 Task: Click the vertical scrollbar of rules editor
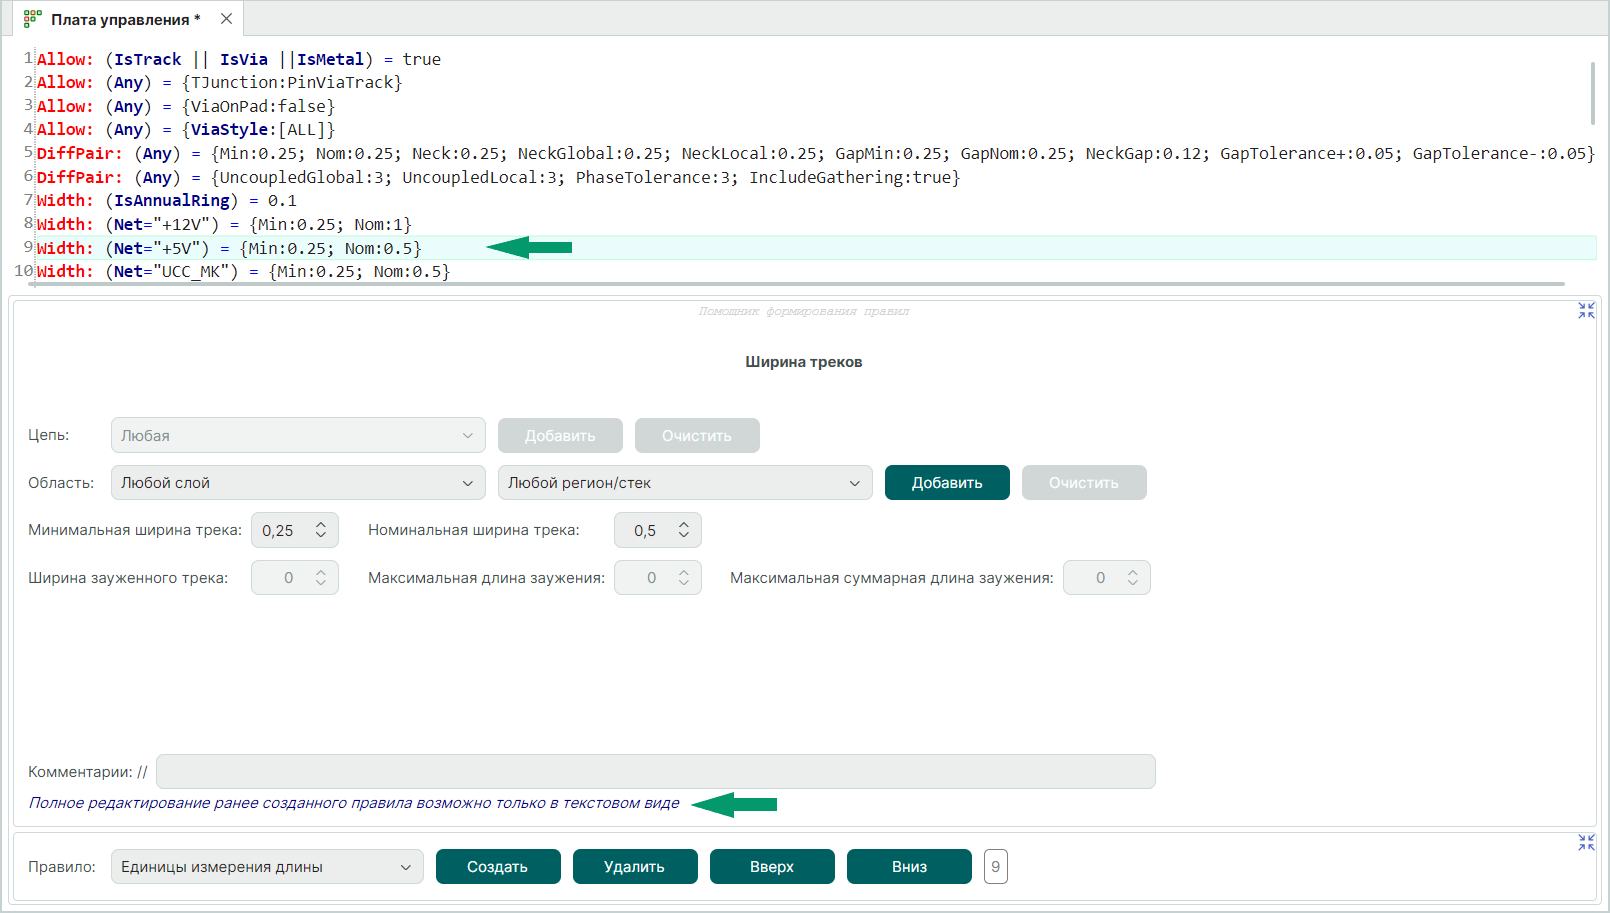pyautogui.click(x=1592, y=93)
